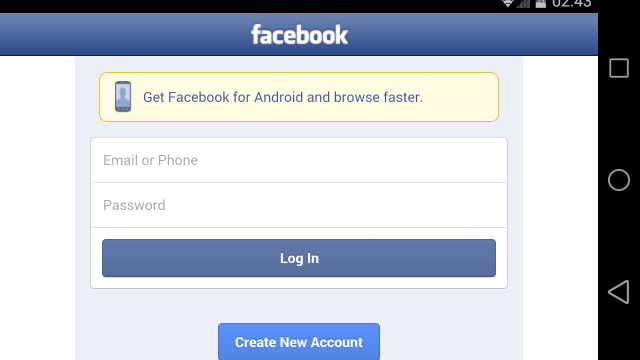This screenshot has height=360, width=640.
Task: Tap the Android recent apps square button
Action: pos(619,68)
